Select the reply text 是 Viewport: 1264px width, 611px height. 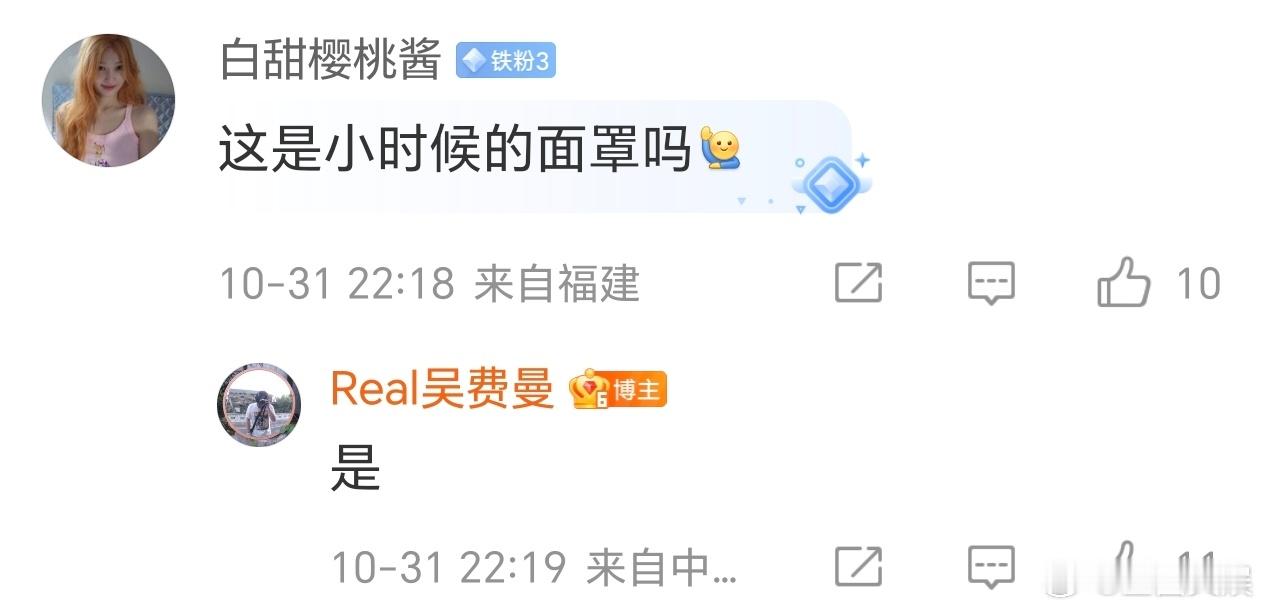tap(356, 466)
